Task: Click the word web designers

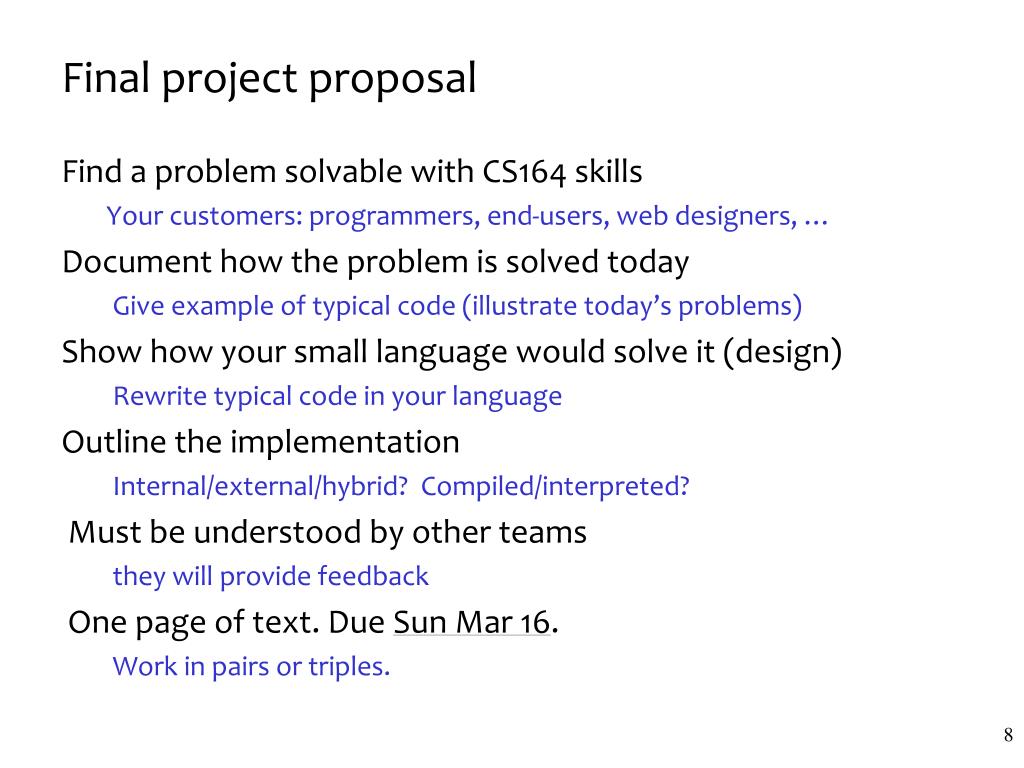Action: pyautogui.click(x=707, y=216)
